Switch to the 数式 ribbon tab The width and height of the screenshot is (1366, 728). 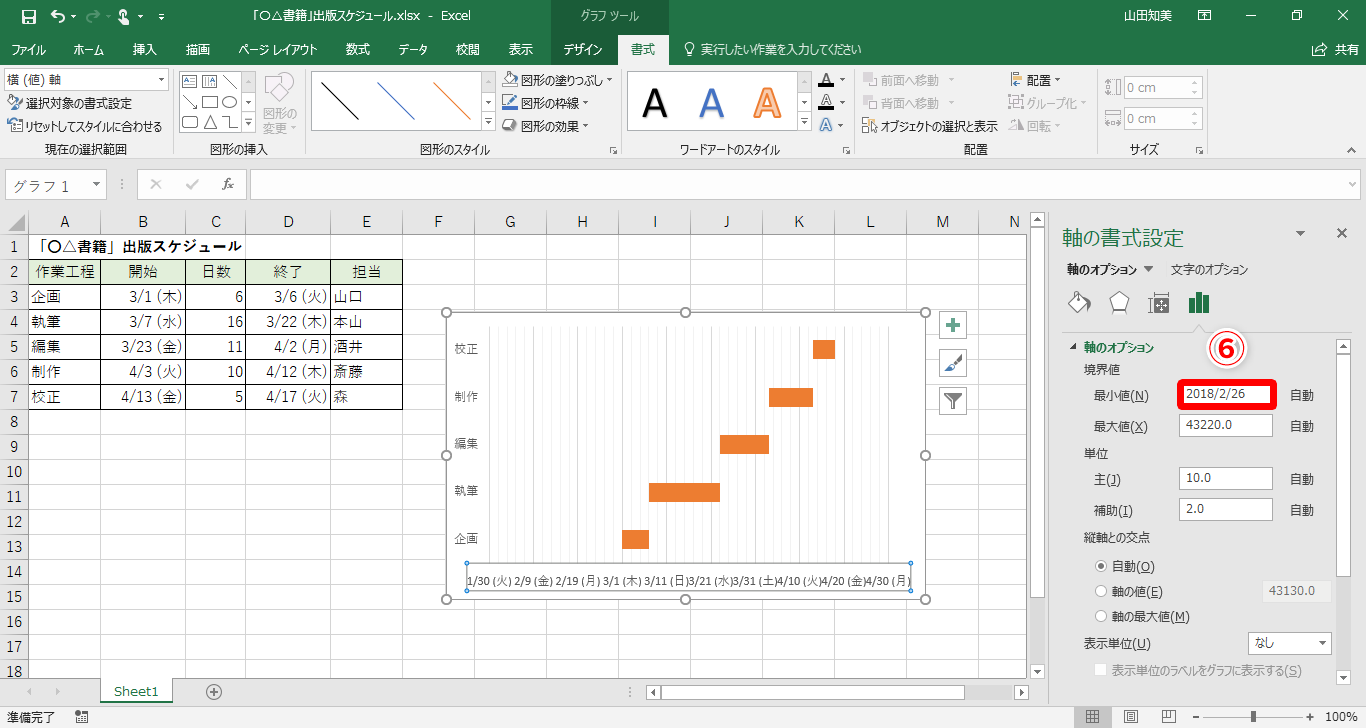(357, 49)
